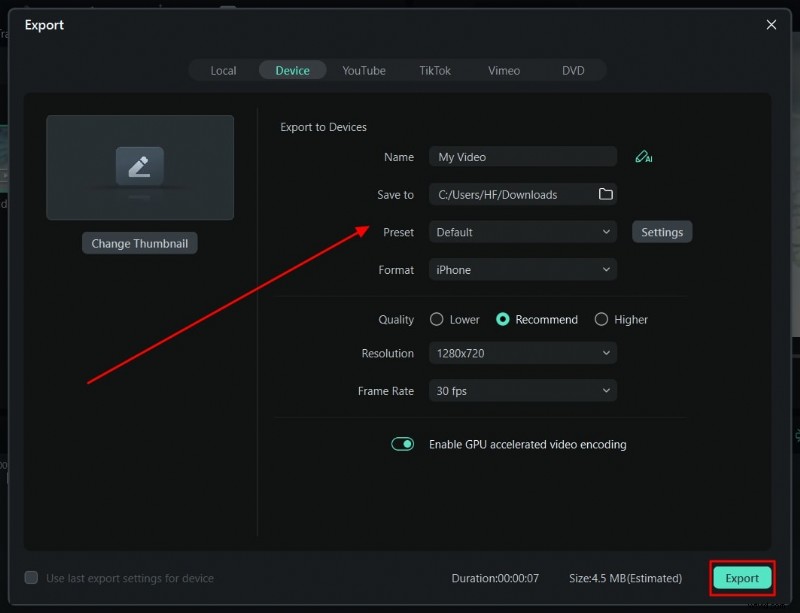Check Use last export settings for device
The image size is (800, 613).
(31, 578)
